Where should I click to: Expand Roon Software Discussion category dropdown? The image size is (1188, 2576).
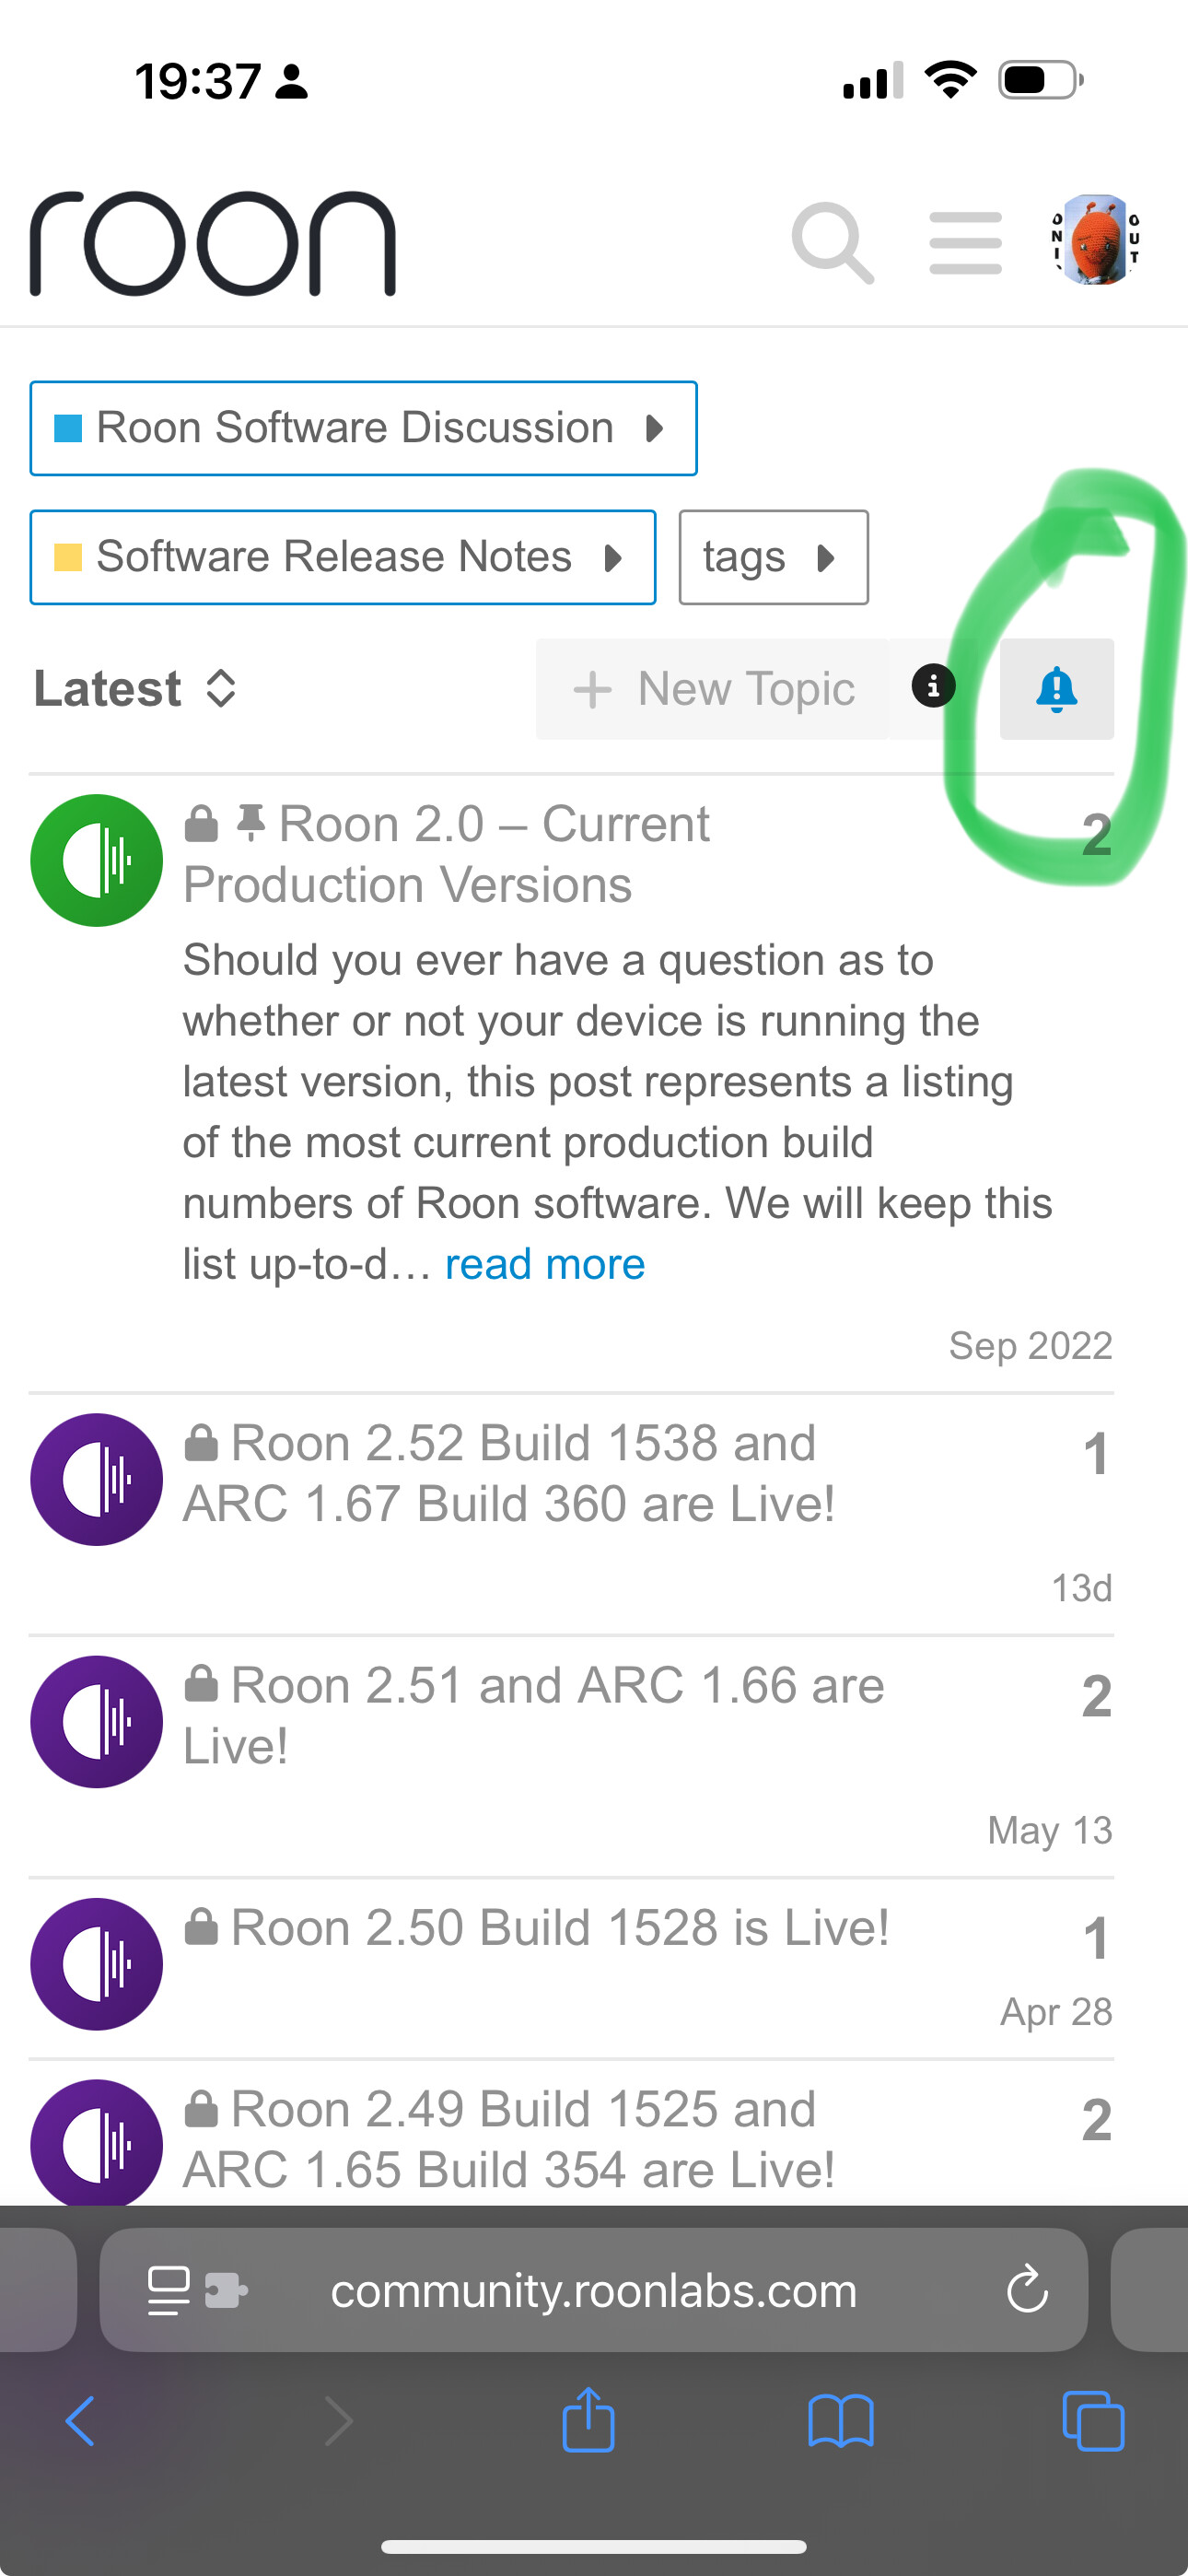363,428
